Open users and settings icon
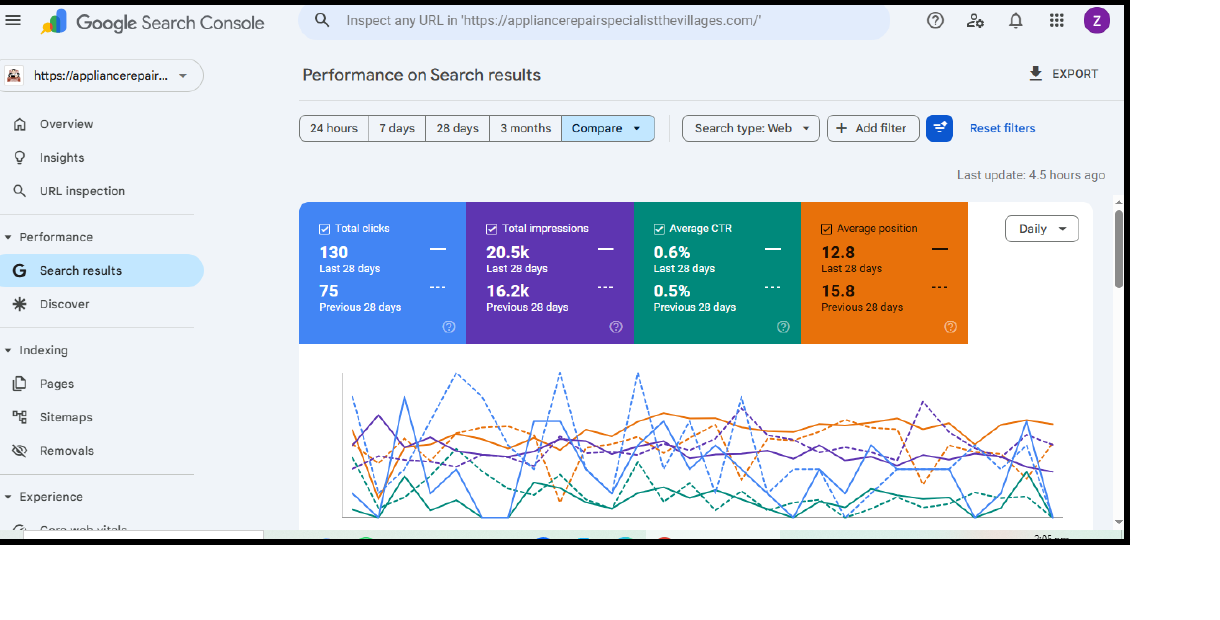1220x620 pixels. [x=976, y=20]
